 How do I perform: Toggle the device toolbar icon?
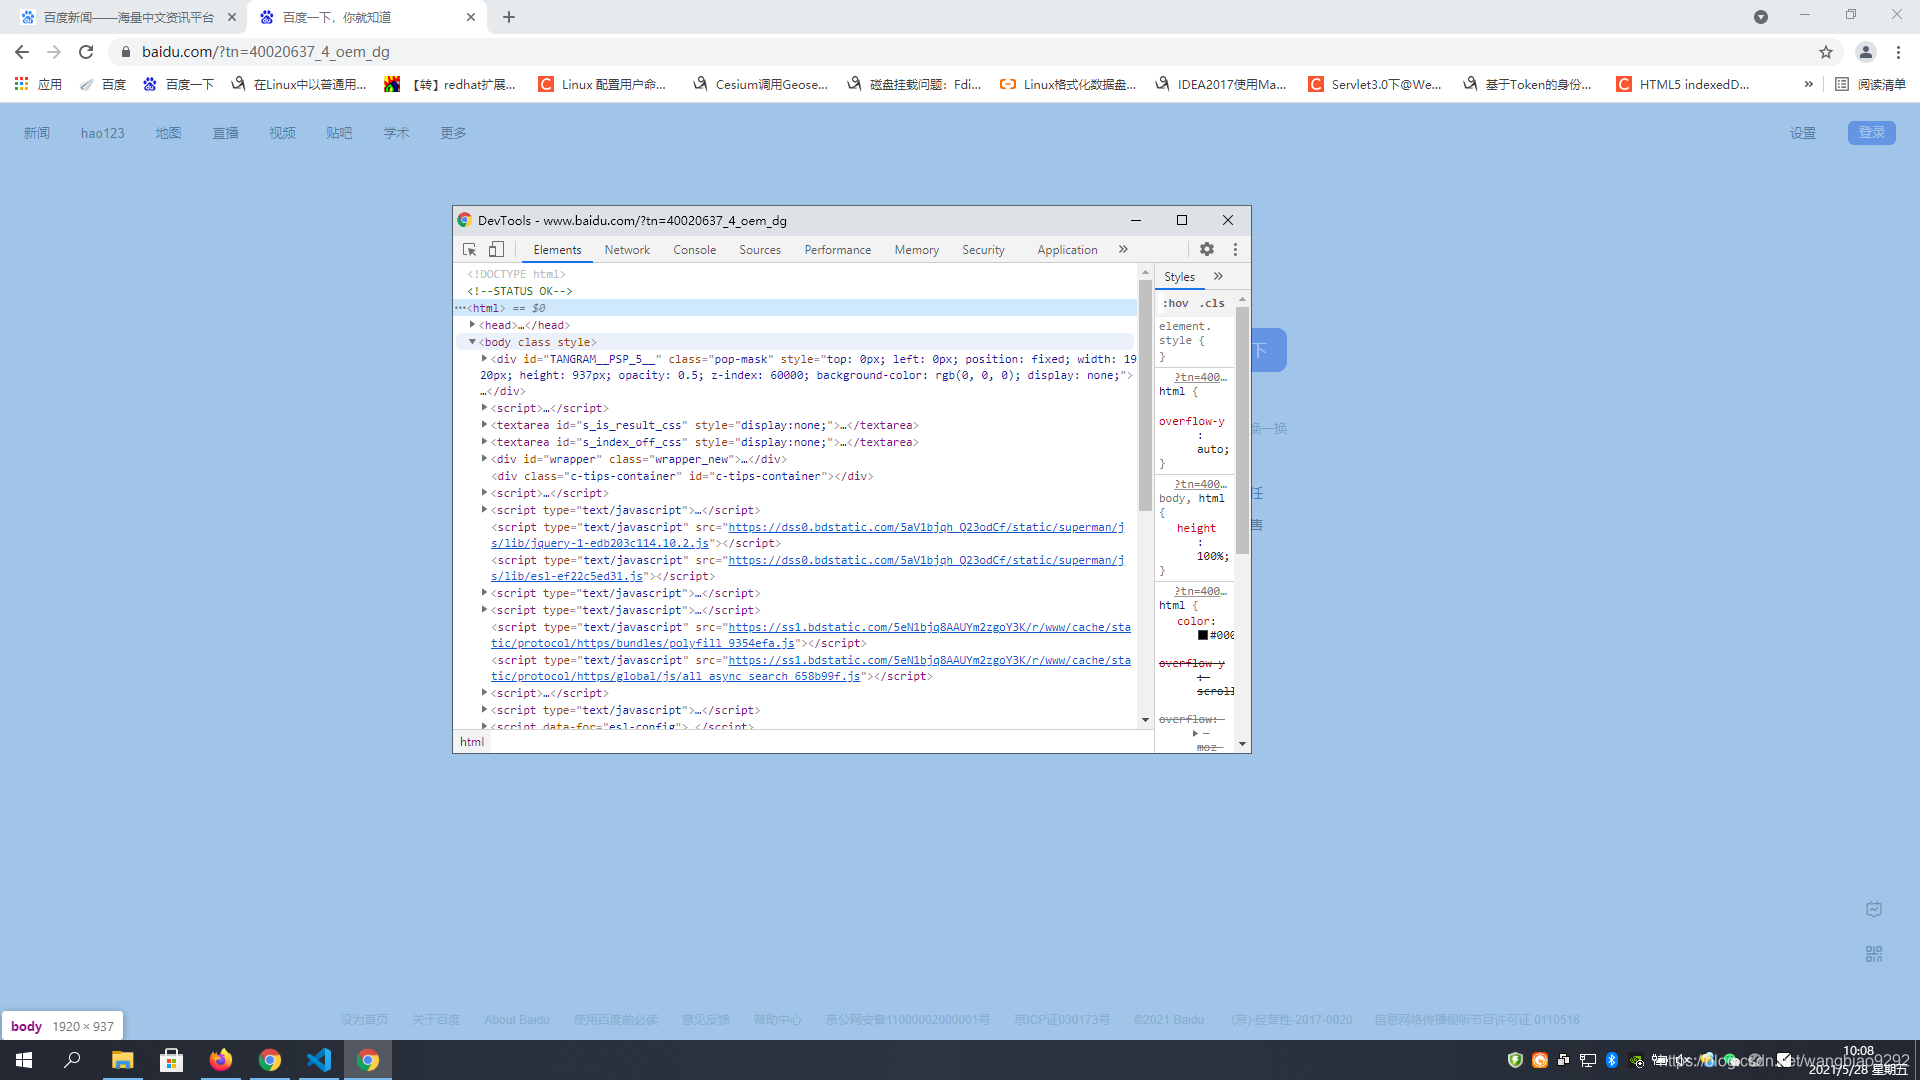pyautogui.click(x=497, y=249)
